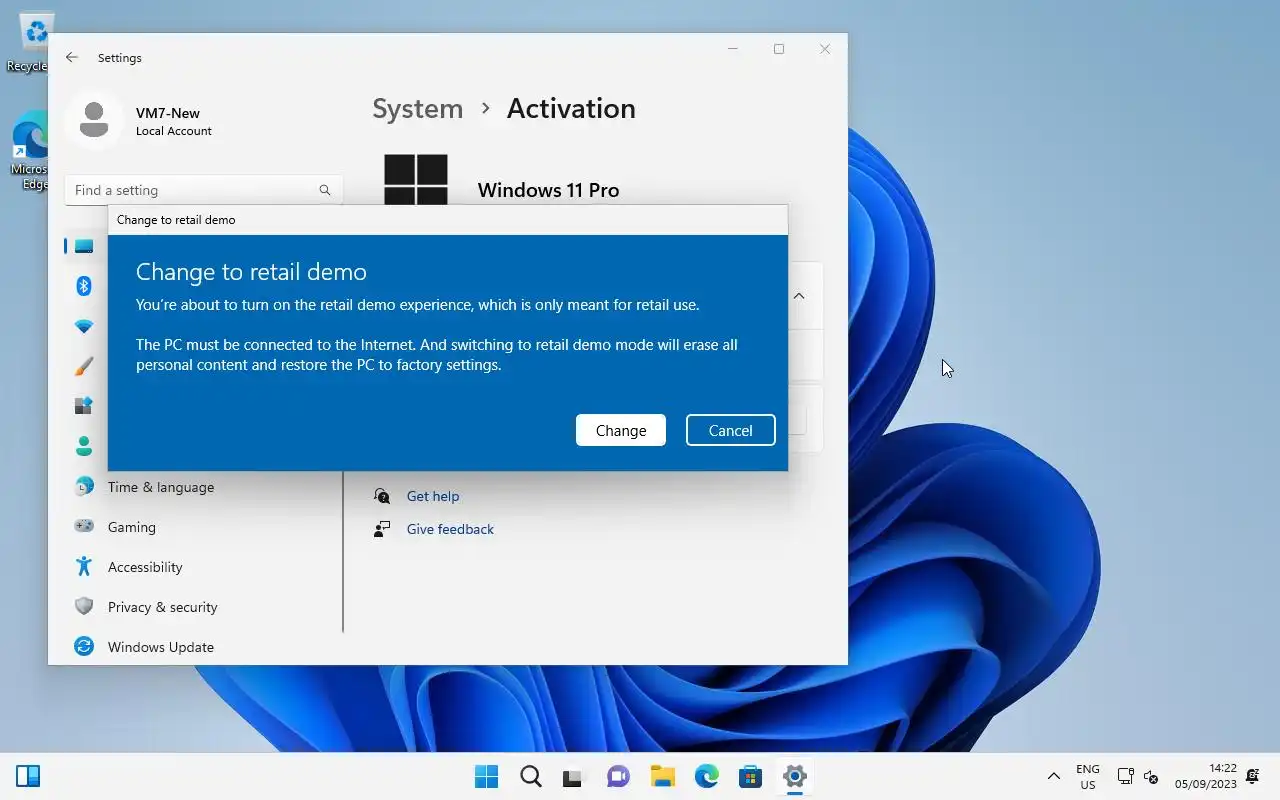Open the Start menu
This screenshot has height=800, width=1280.
click(x=487, y=776)
